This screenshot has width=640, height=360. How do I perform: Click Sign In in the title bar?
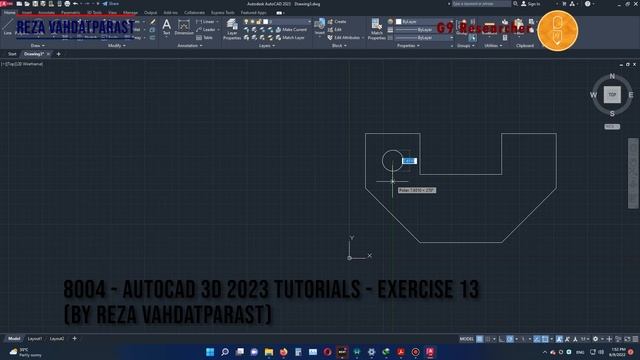pos(531,4)
